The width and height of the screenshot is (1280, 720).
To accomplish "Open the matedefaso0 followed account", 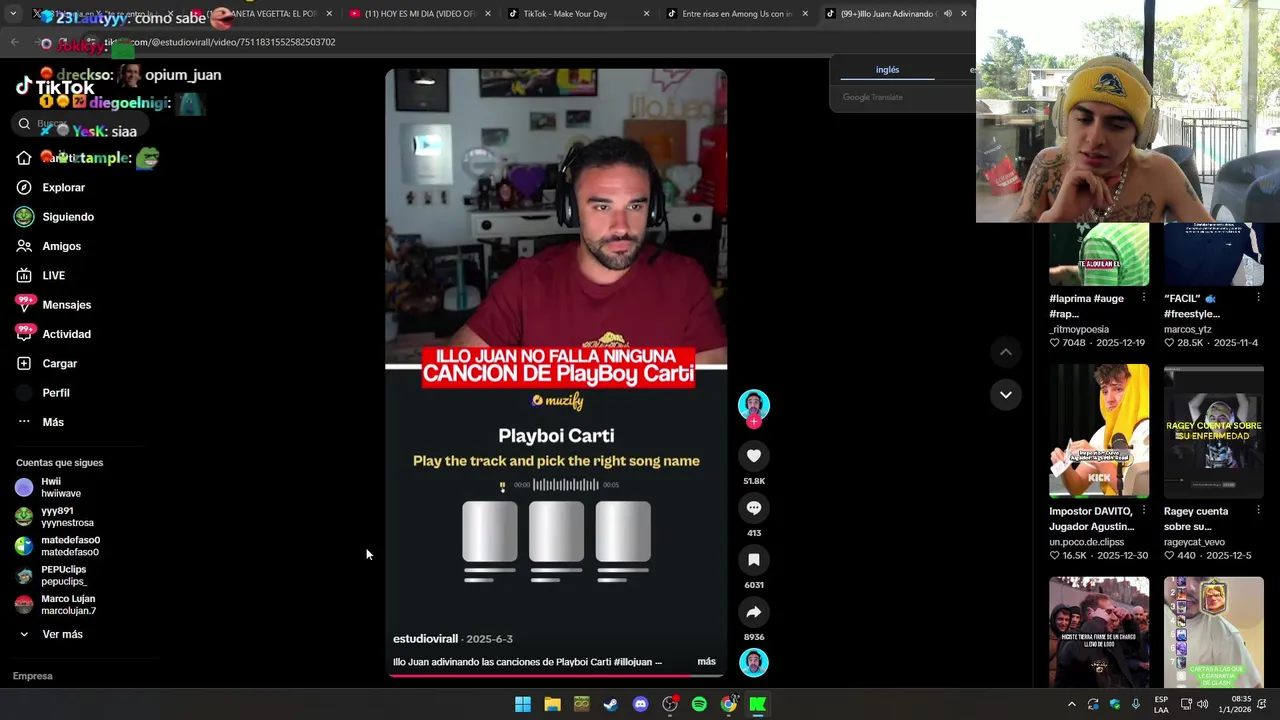I will [57, 546].
